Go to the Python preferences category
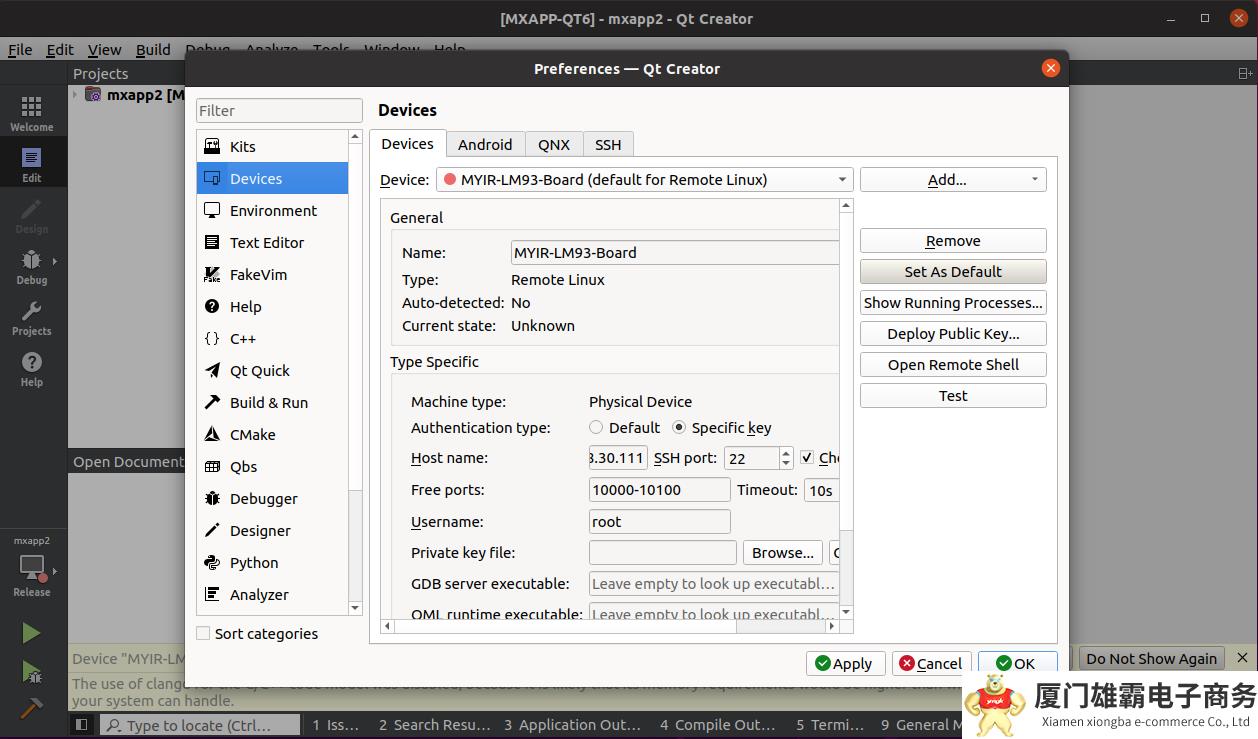 pyautogui.click(x=253, y=563)
